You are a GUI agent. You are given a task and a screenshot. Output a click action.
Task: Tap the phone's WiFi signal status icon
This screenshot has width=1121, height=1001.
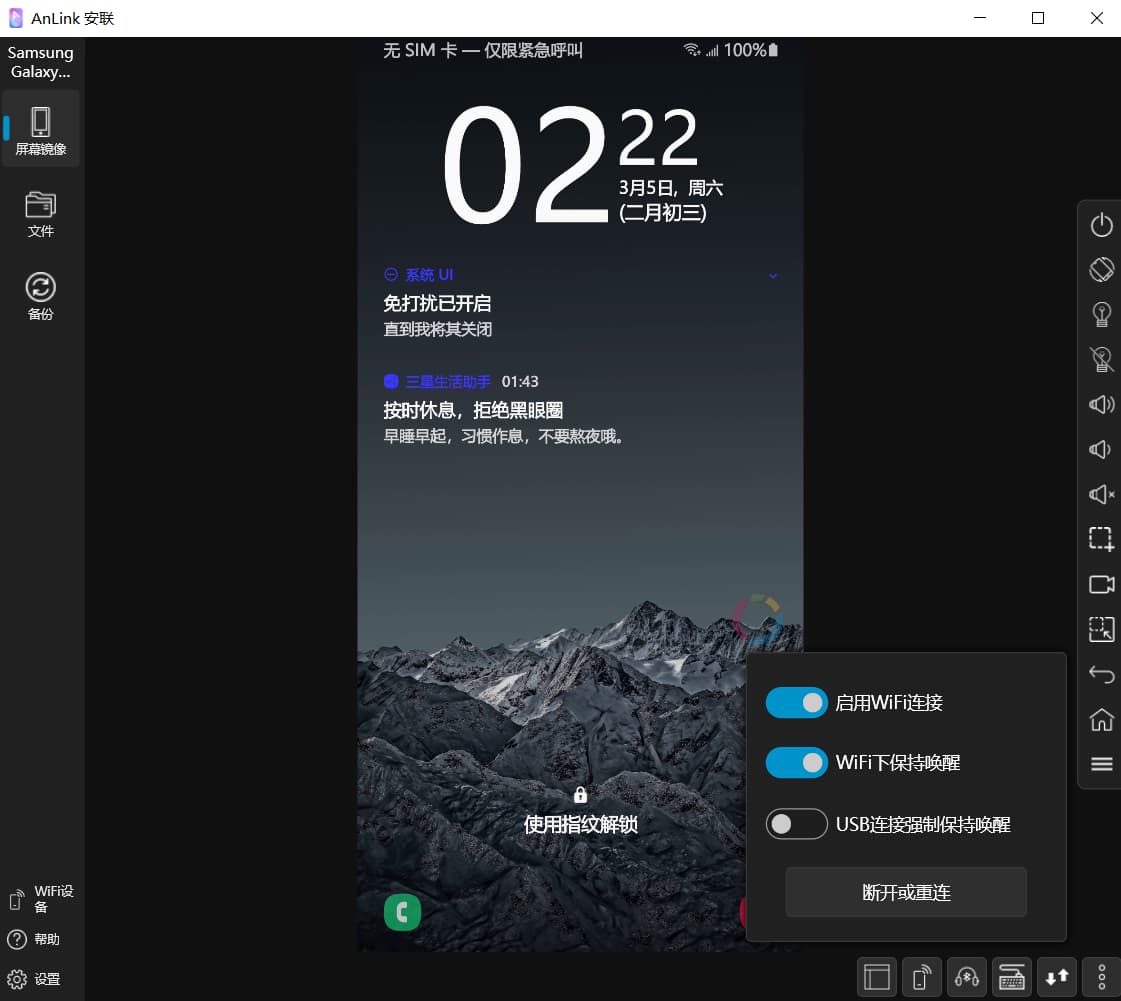click(691, 50)
